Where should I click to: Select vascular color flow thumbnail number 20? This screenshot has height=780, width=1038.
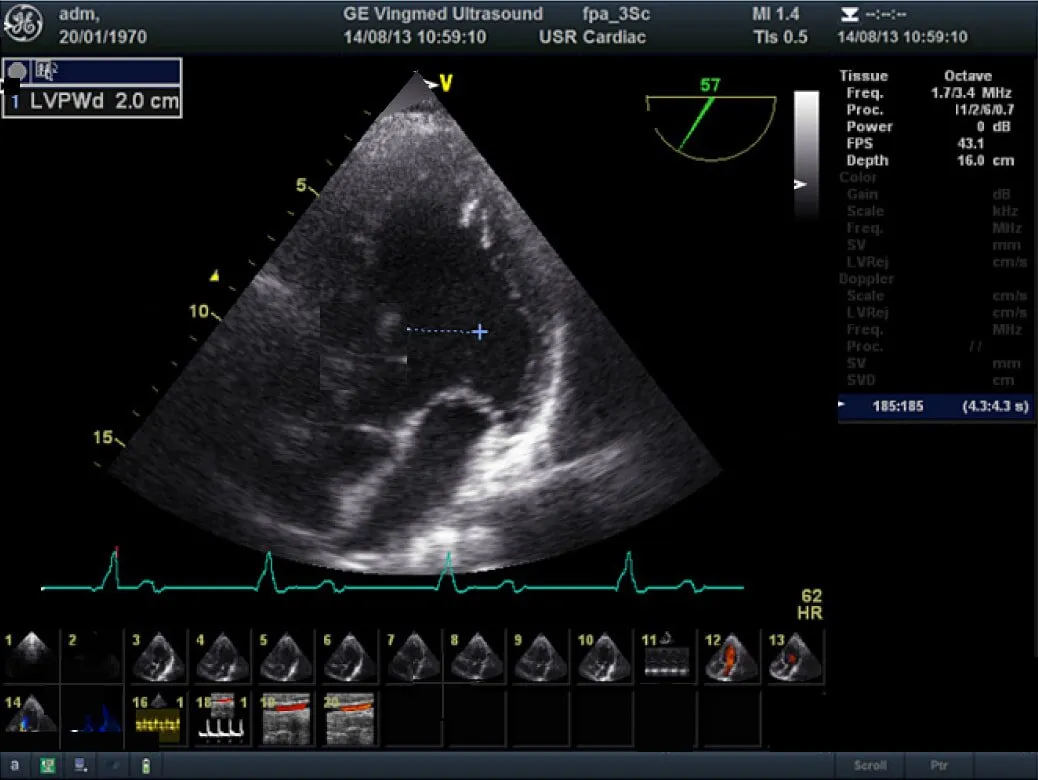[x=349, y=719]
